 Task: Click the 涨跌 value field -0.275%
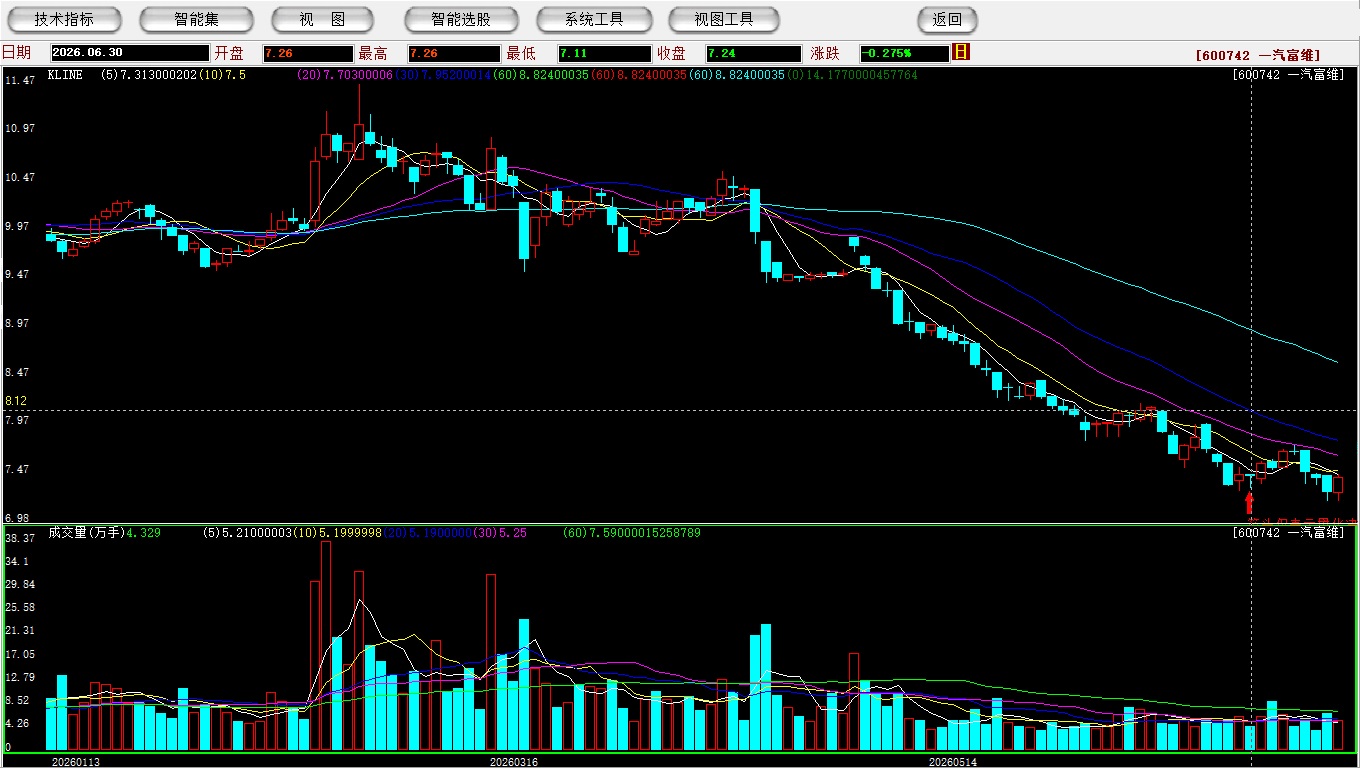904,53
